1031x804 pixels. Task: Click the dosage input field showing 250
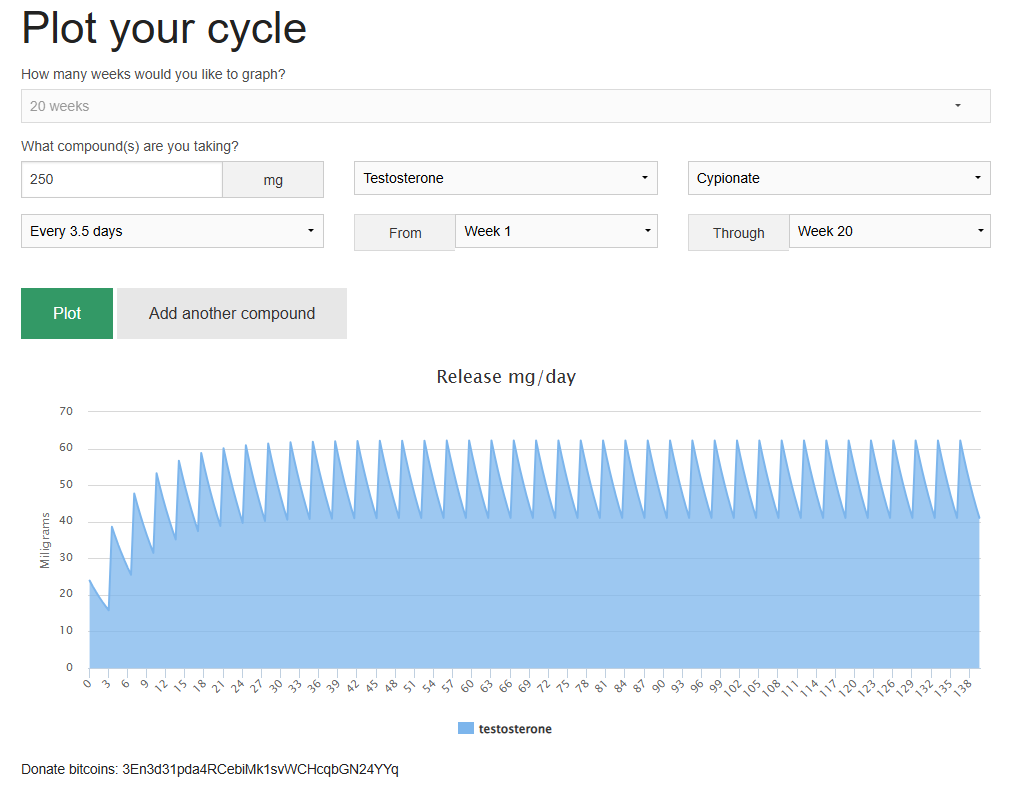click(x=121, y=179)
